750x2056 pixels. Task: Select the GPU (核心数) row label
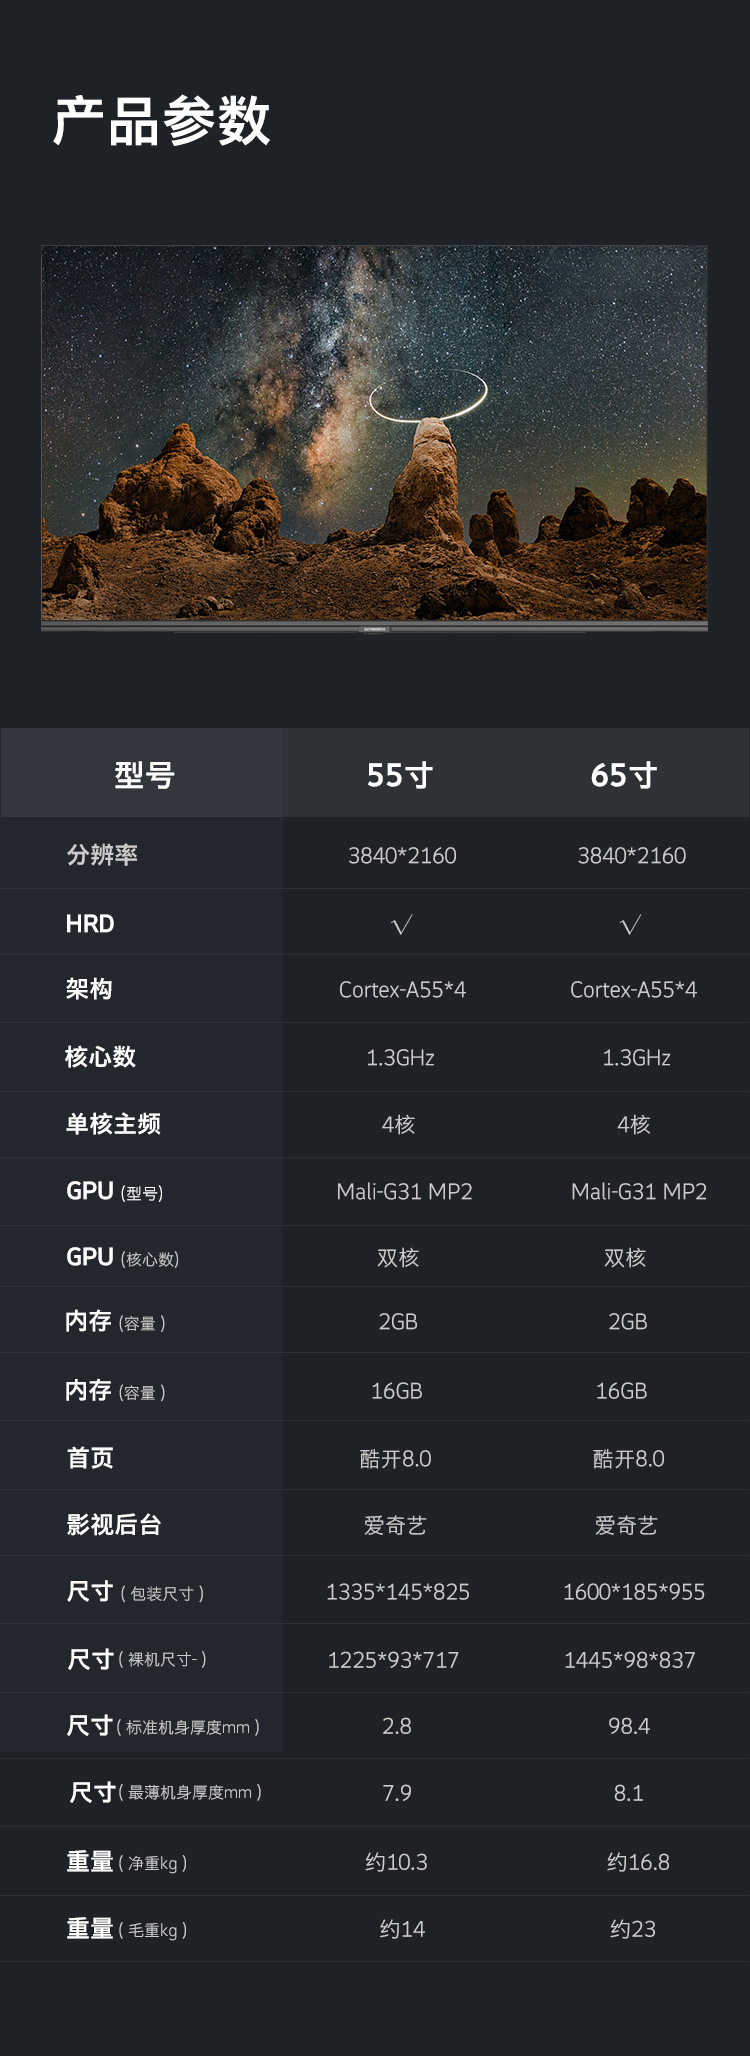[122, 1257]
